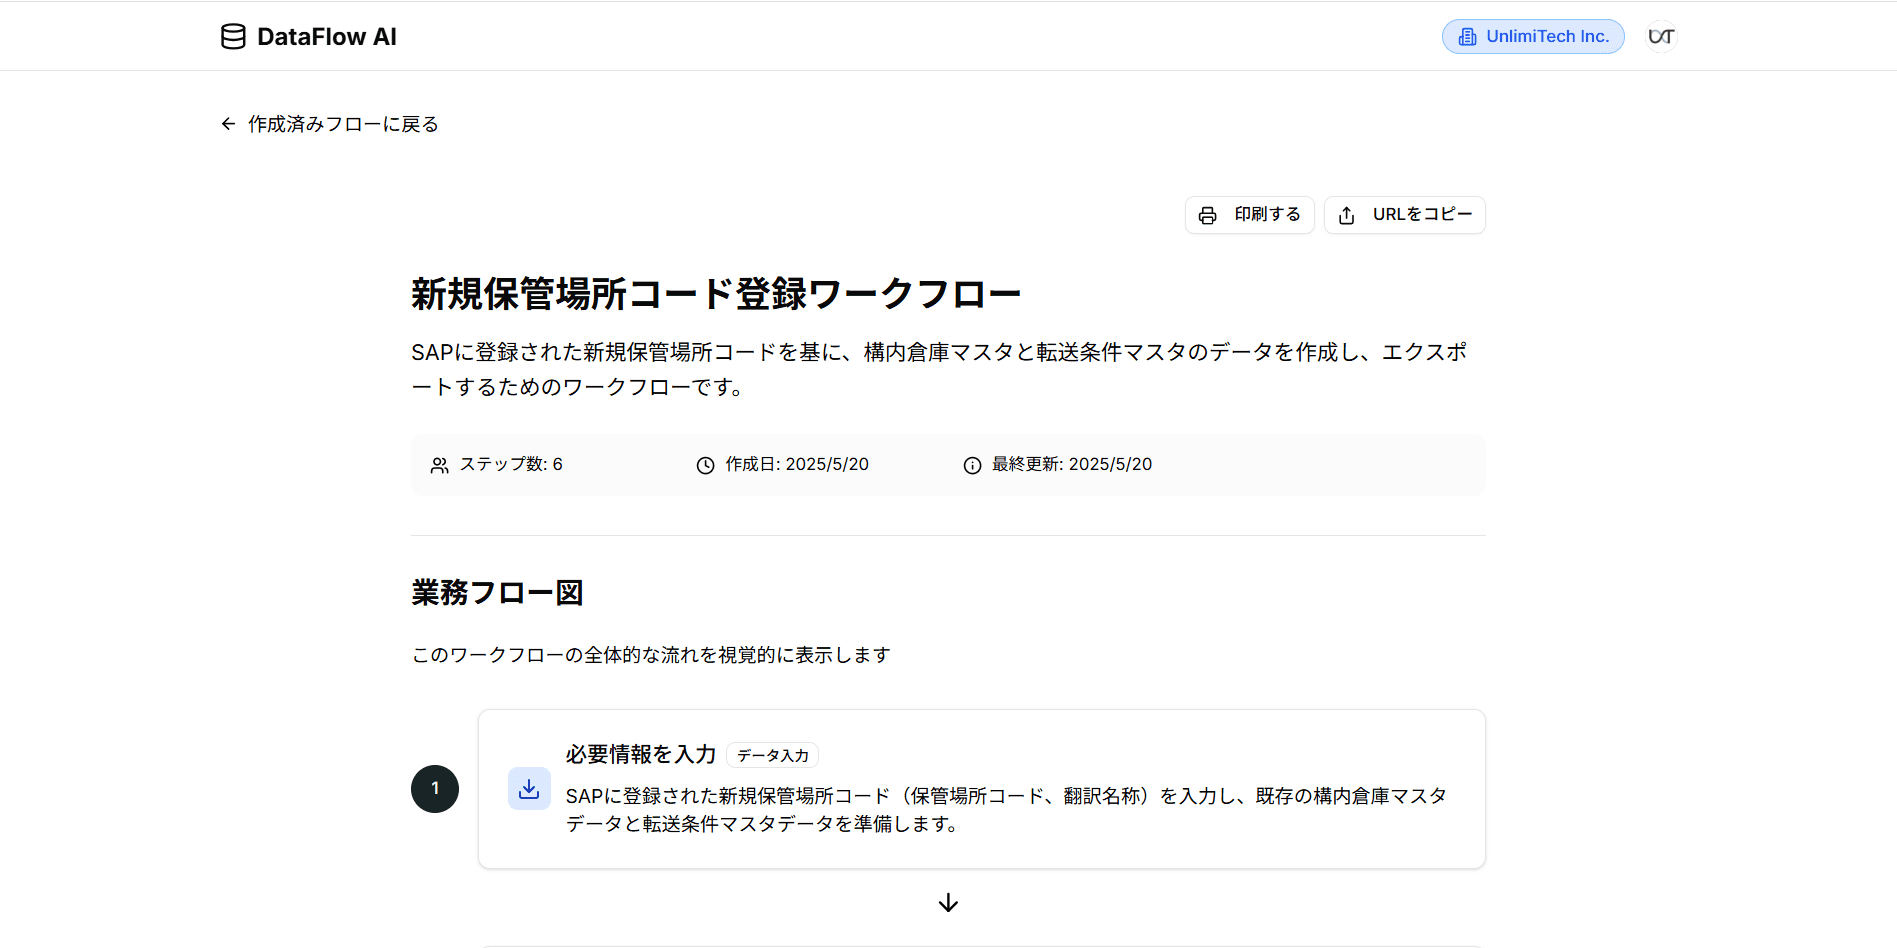Click the share icon inside URLをコピー button
Screen dimensions: 1897x948
[1347, 215]
